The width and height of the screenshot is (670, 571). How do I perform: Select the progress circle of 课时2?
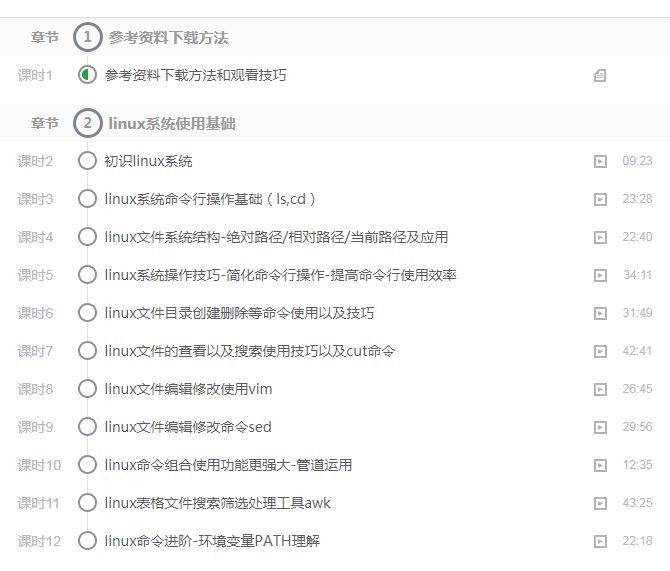tap(87, 161)
